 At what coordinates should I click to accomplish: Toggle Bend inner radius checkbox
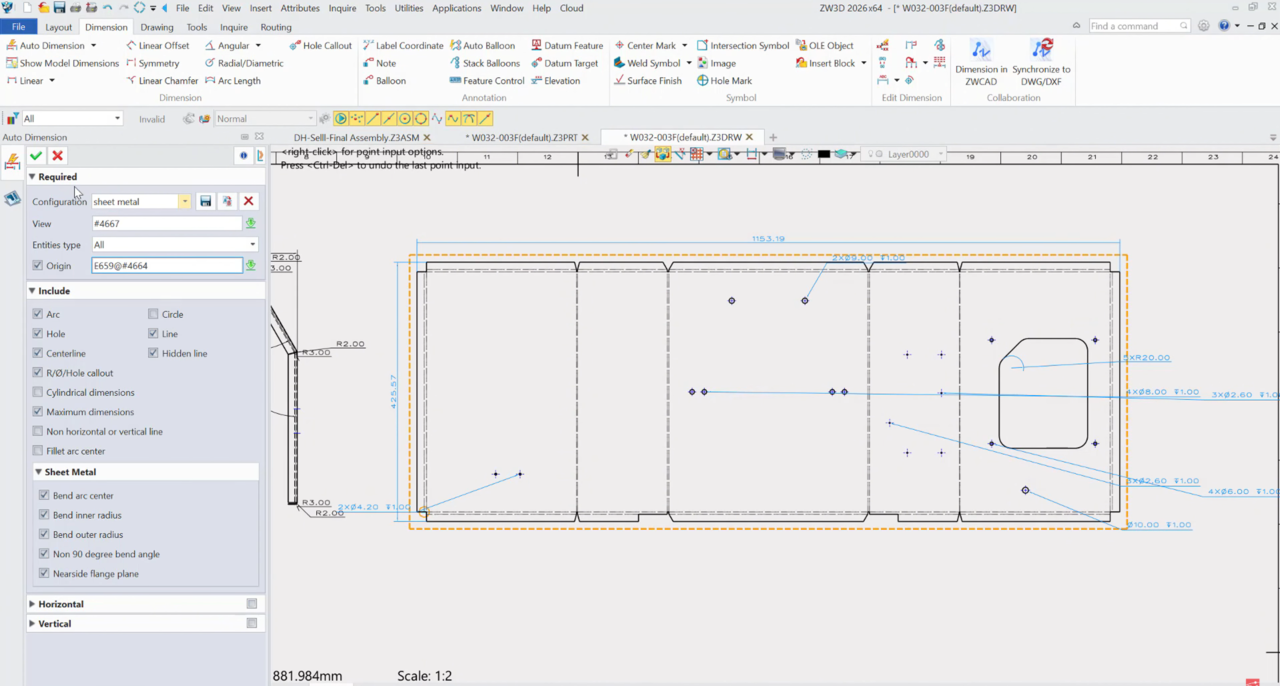44,515
